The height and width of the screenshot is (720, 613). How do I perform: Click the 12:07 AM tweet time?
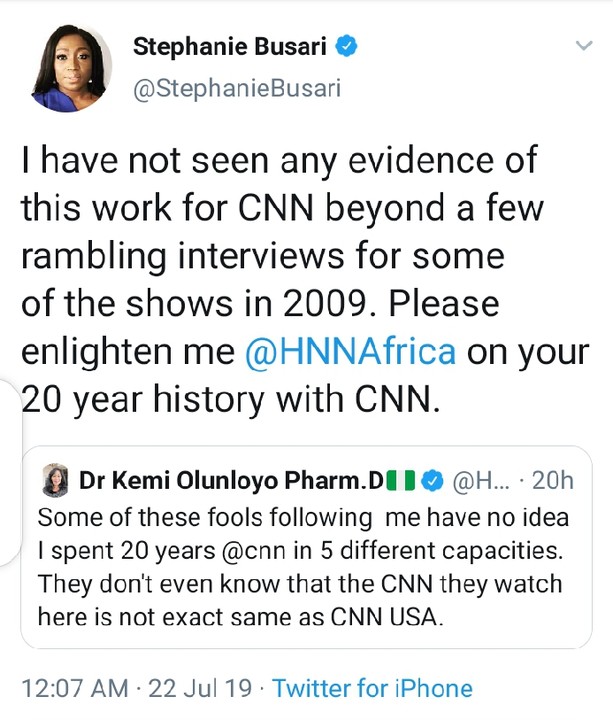pyautogui.click(x=75, y=688)
